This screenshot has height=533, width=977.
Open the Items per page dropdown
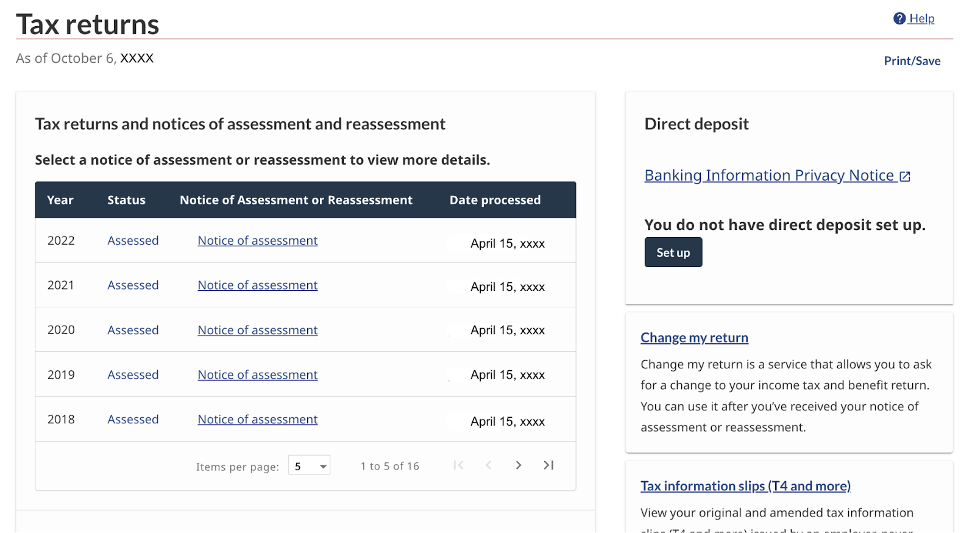[310, 466]
